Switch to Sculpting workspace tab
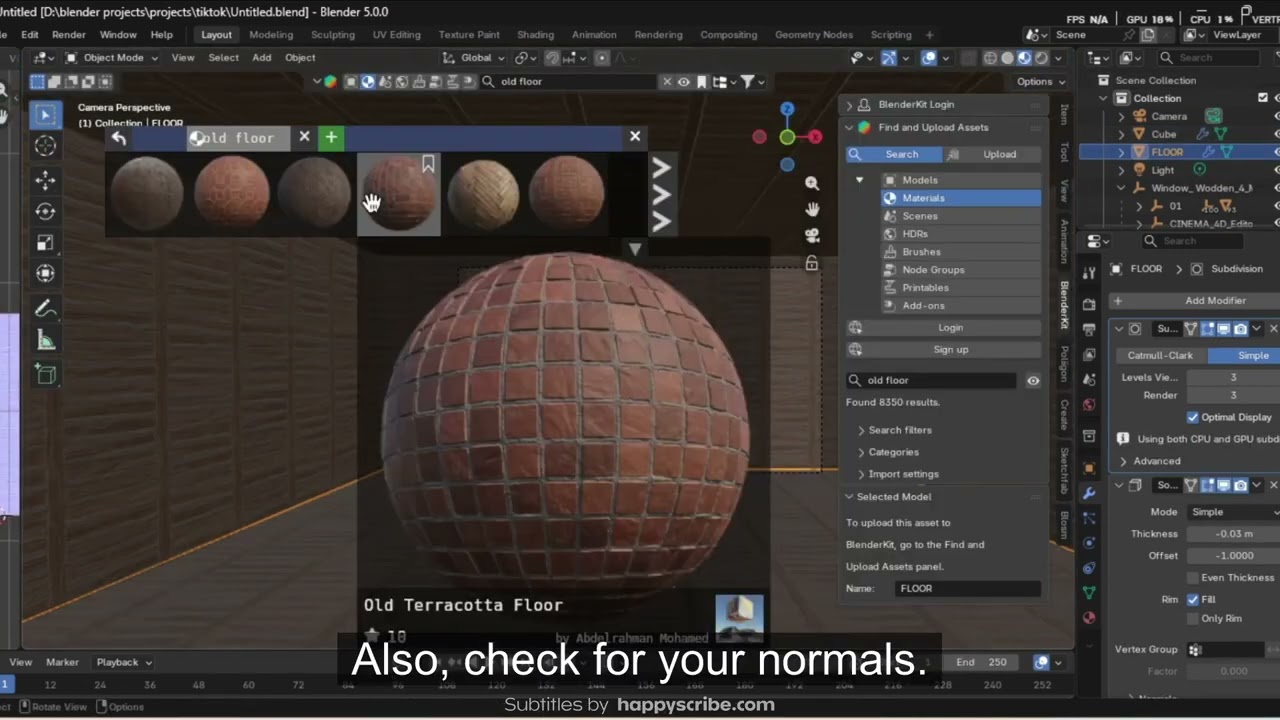Viewport: 1280px width, 720px height. coord(333,35)
